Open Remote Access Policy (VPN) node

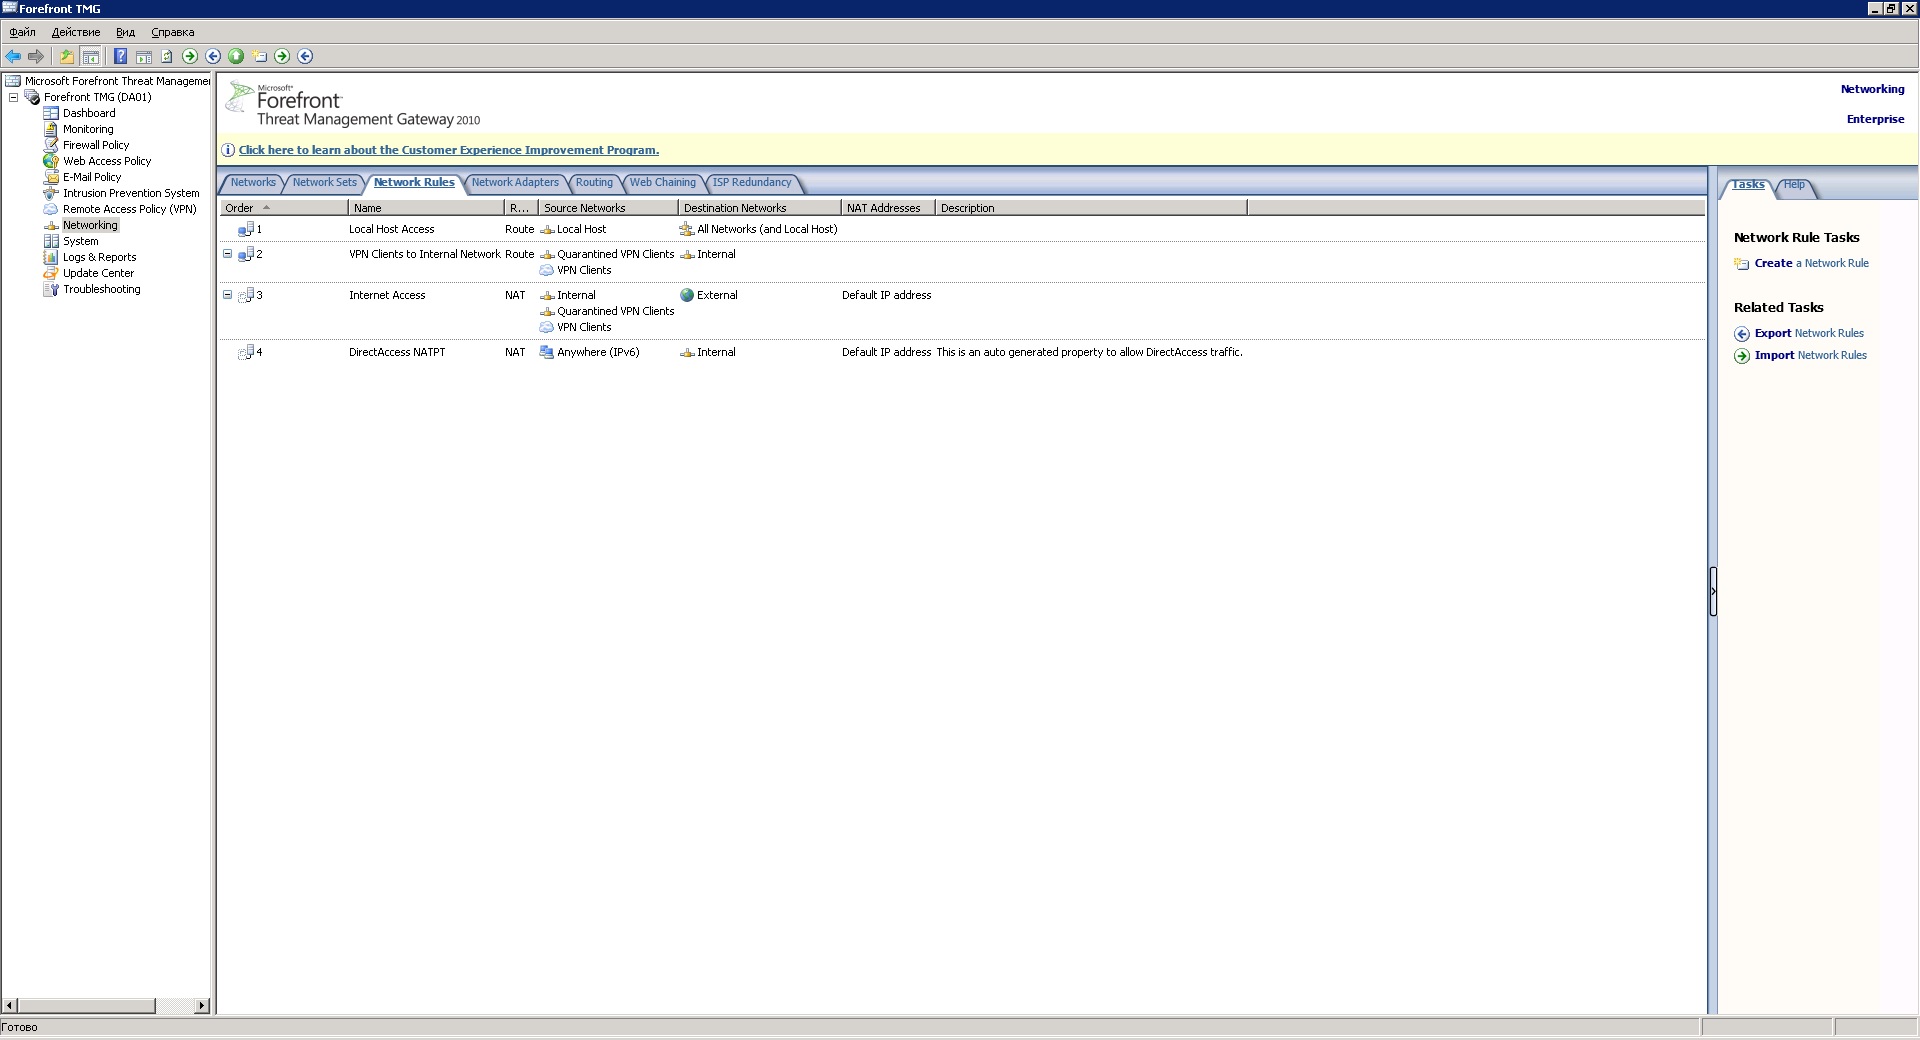(x=130, y=209)
